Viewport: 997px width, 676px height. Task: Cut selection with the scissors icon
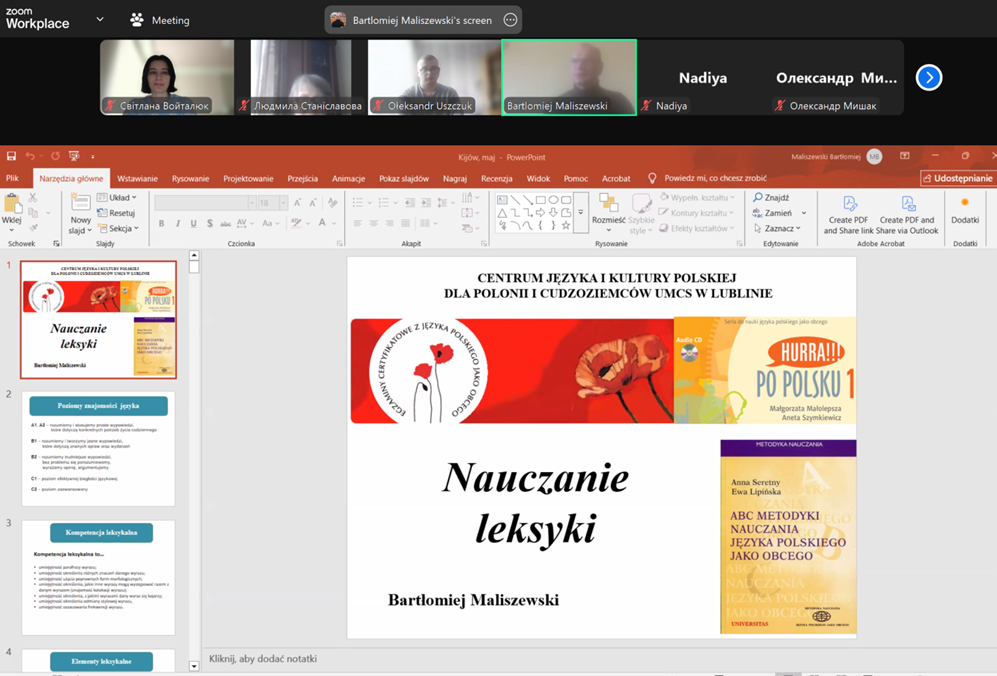[33, 198]
